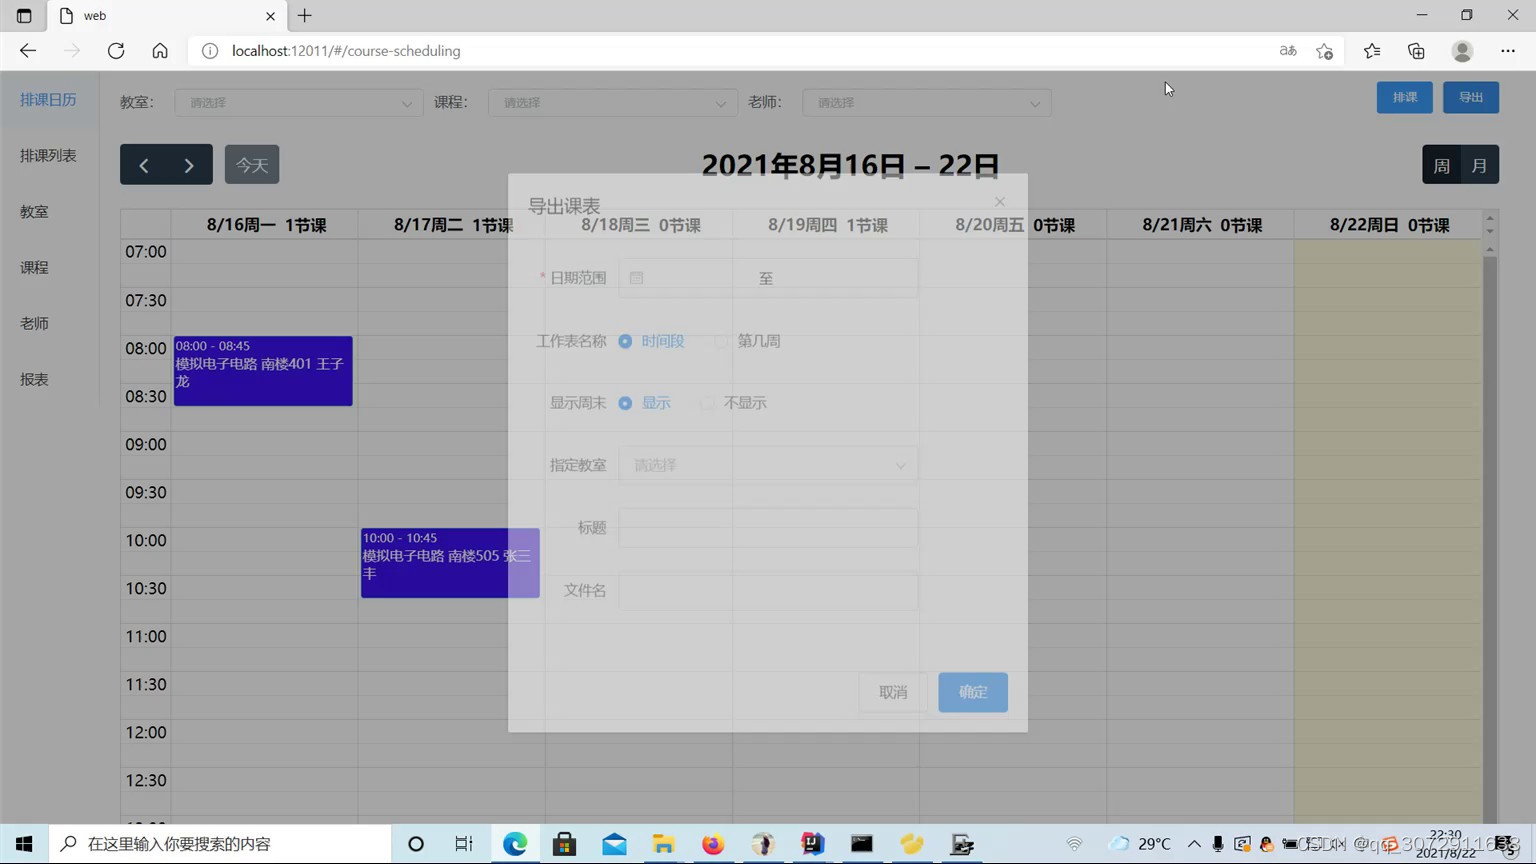The height and width of the screenshot is (864, 1536).
Task: Open Firefox from taskbar
Action: point(713,844)
